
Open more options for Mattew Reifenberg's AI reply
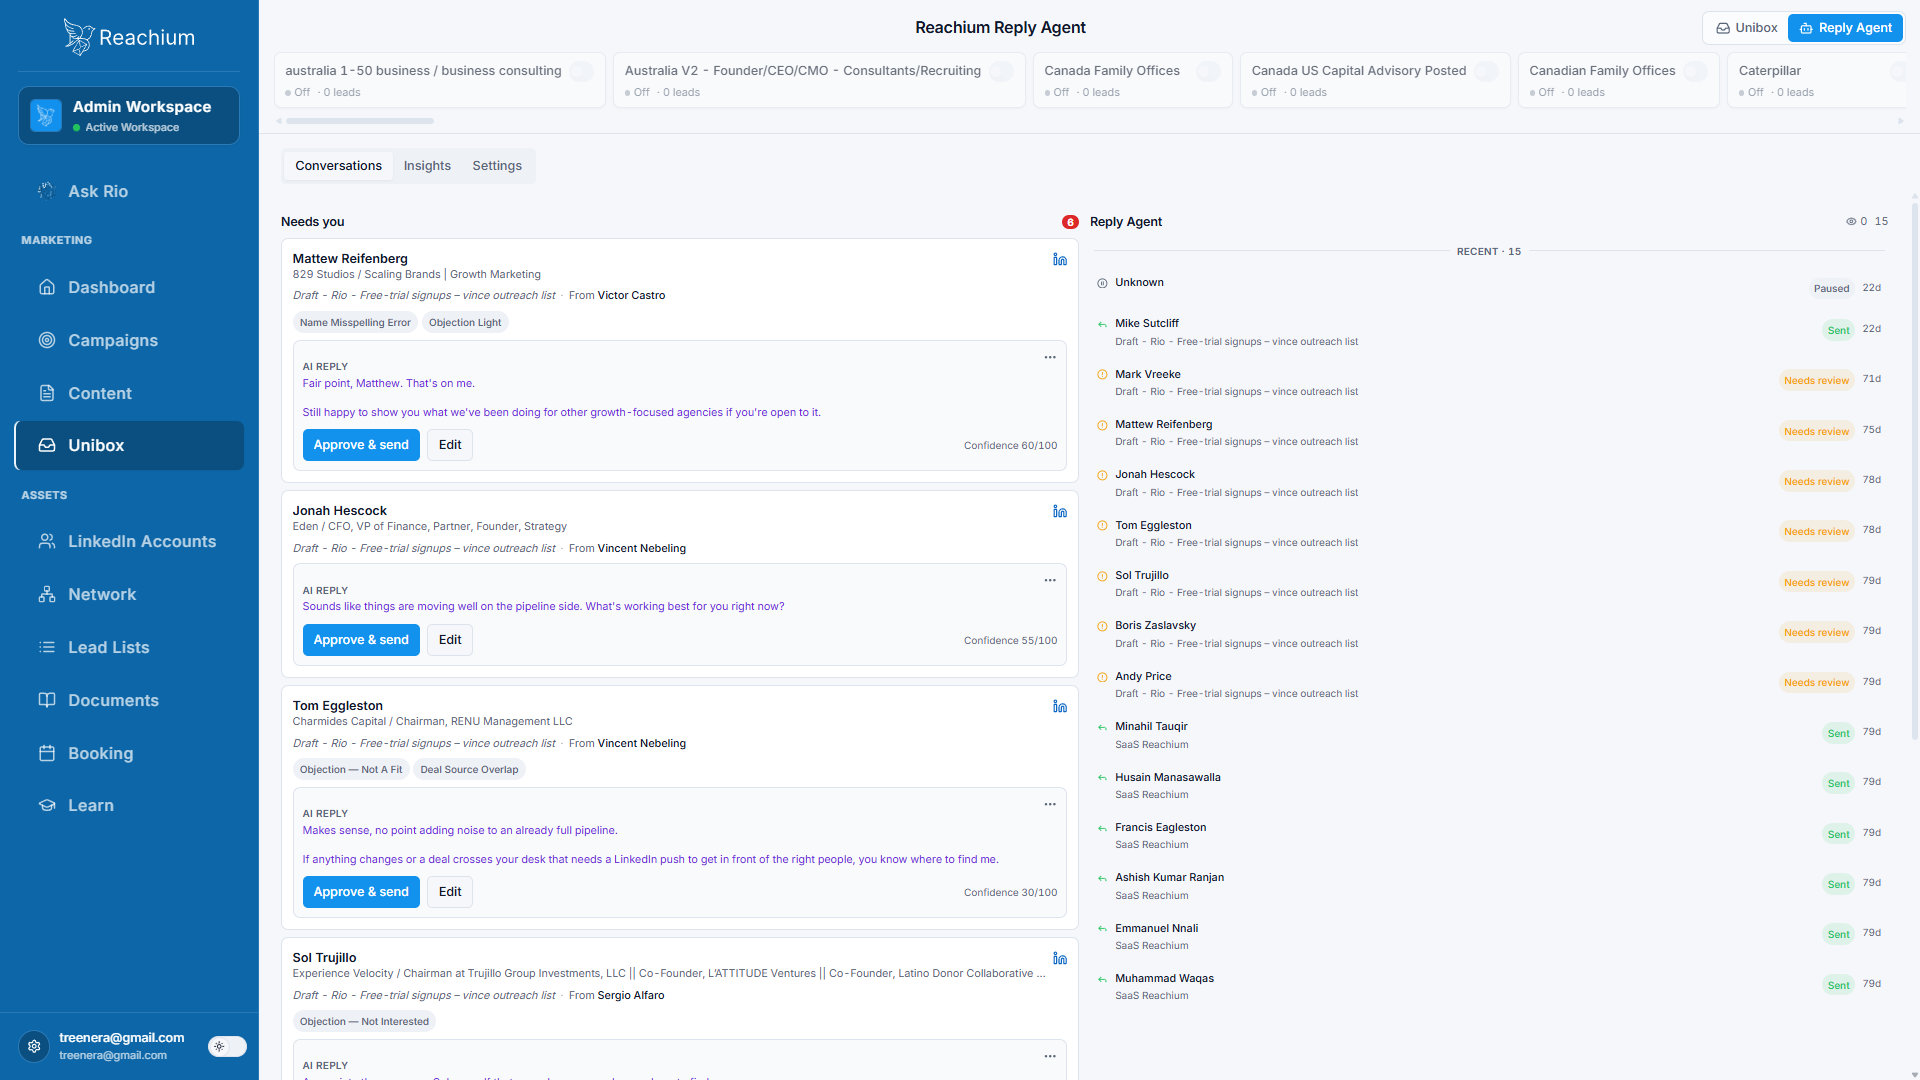[1050, 357]
